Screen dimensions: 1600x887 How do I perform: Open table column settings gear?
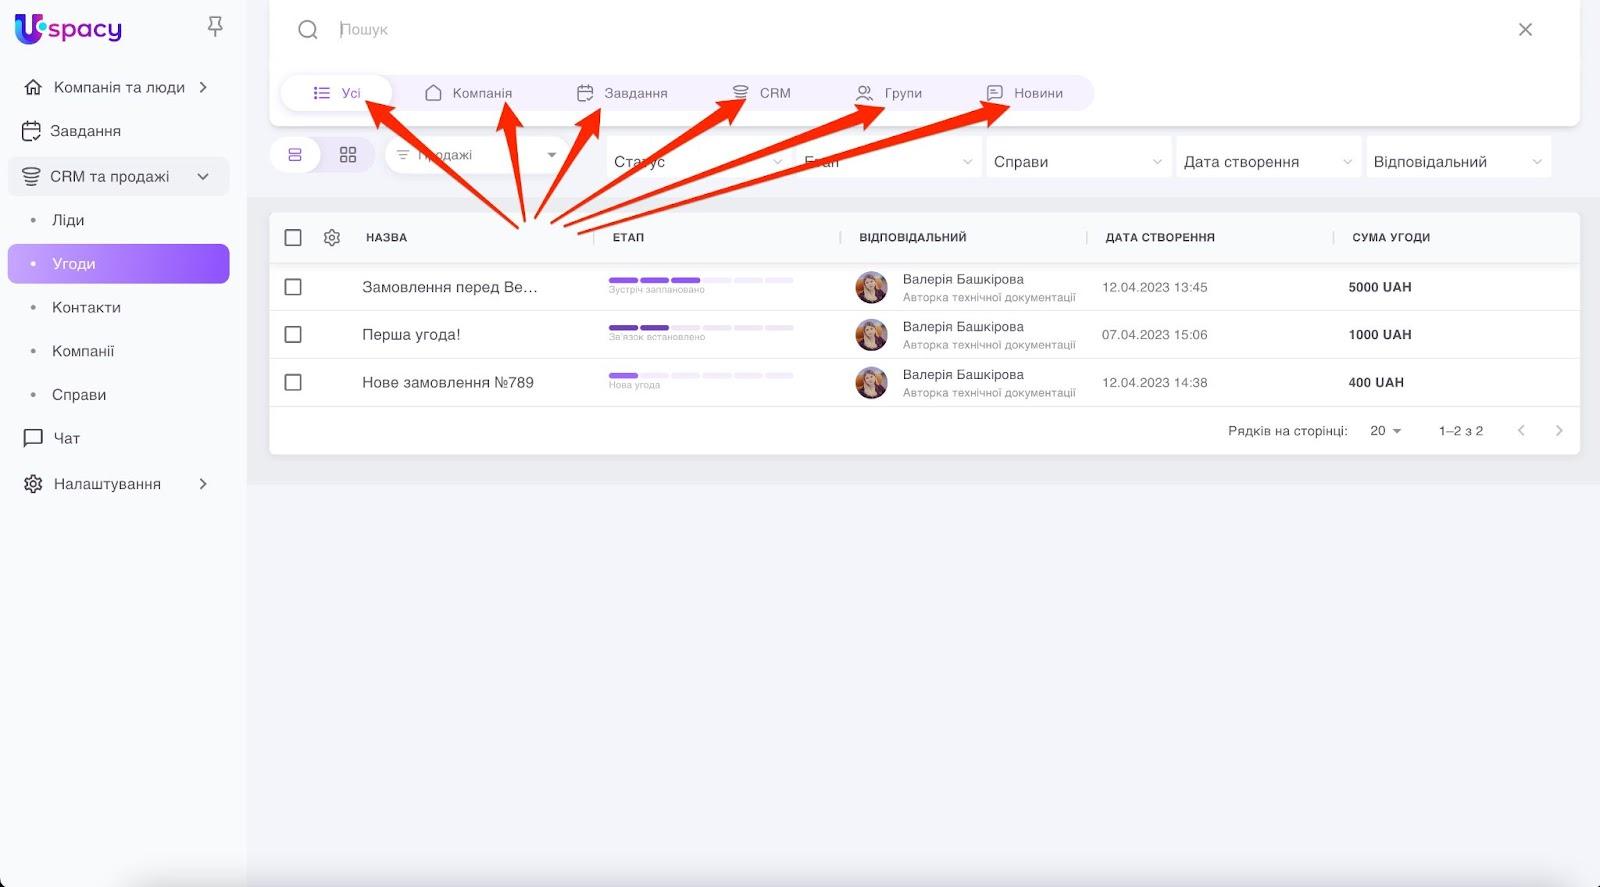click(332, 238)
